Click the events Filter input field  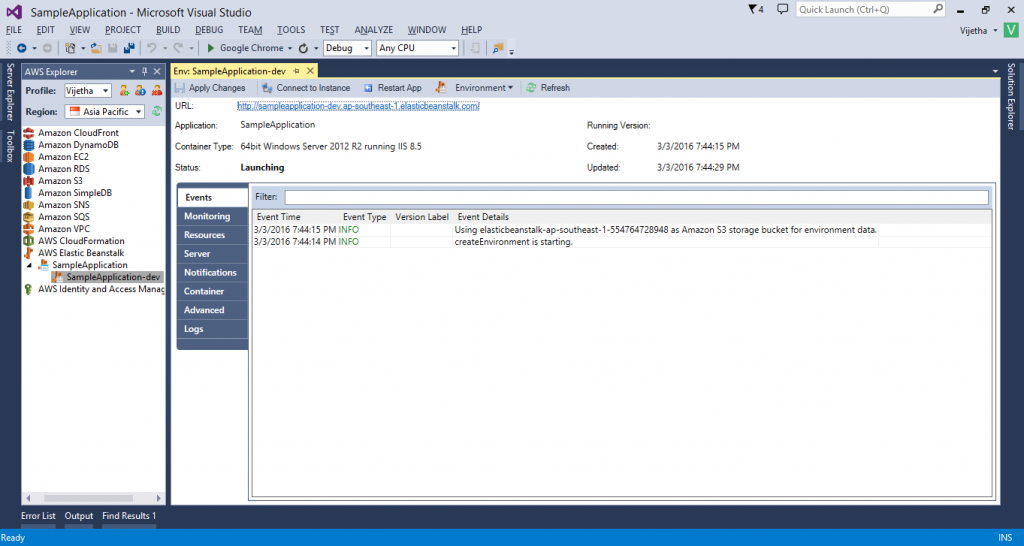tap(636, 197)
